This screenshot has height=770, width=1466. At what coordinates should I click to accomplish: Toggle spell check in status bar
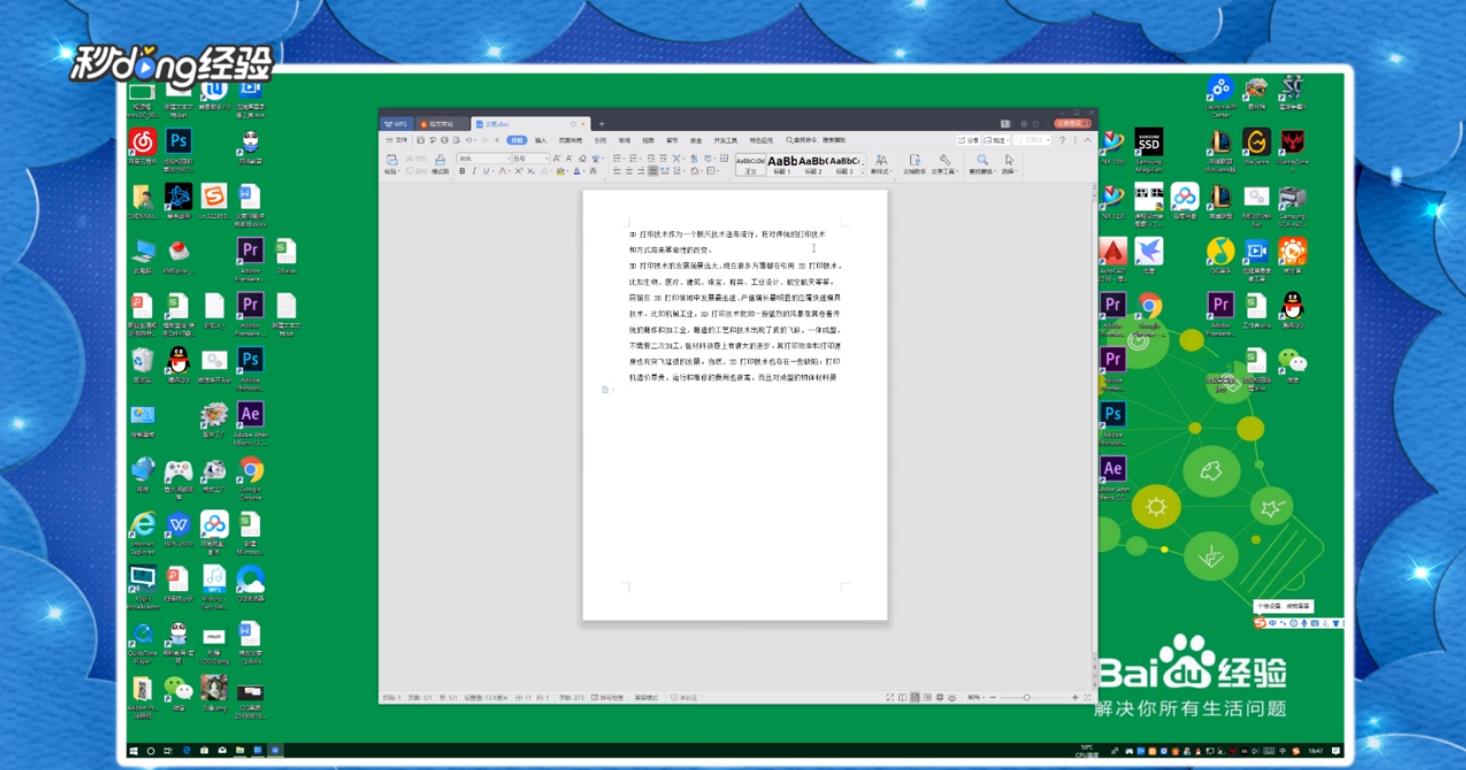click(x=606, y=697)
